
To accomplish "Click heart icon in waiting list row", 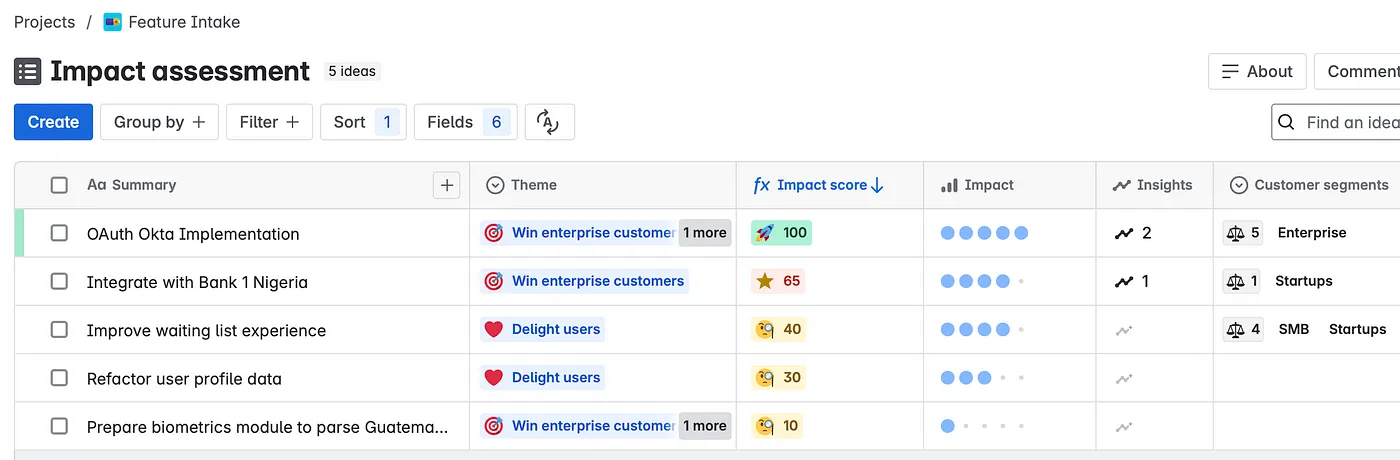I will click(x=493, y=329).
